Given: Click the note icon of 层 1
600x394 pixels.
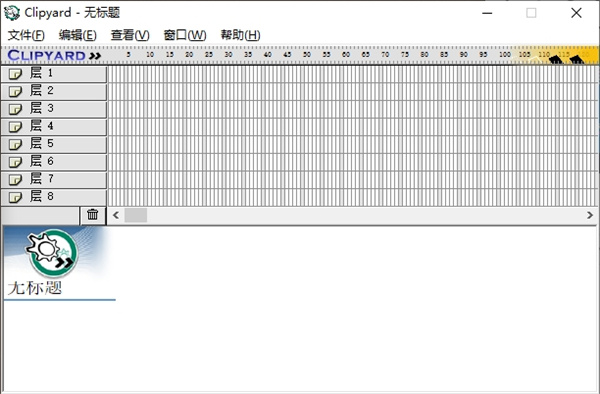Looking at the screenshot, I should coord(15,74).
